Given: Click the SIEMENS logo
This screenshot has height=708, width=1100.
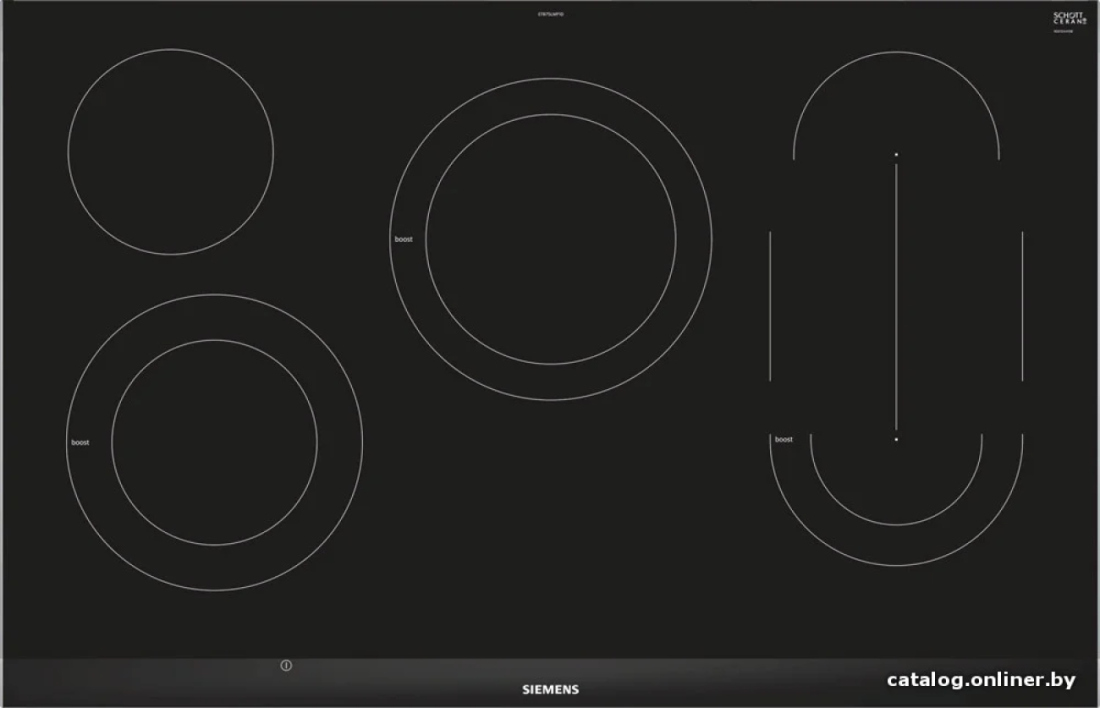Looking at the screenshot, I should tap(551, 690).
